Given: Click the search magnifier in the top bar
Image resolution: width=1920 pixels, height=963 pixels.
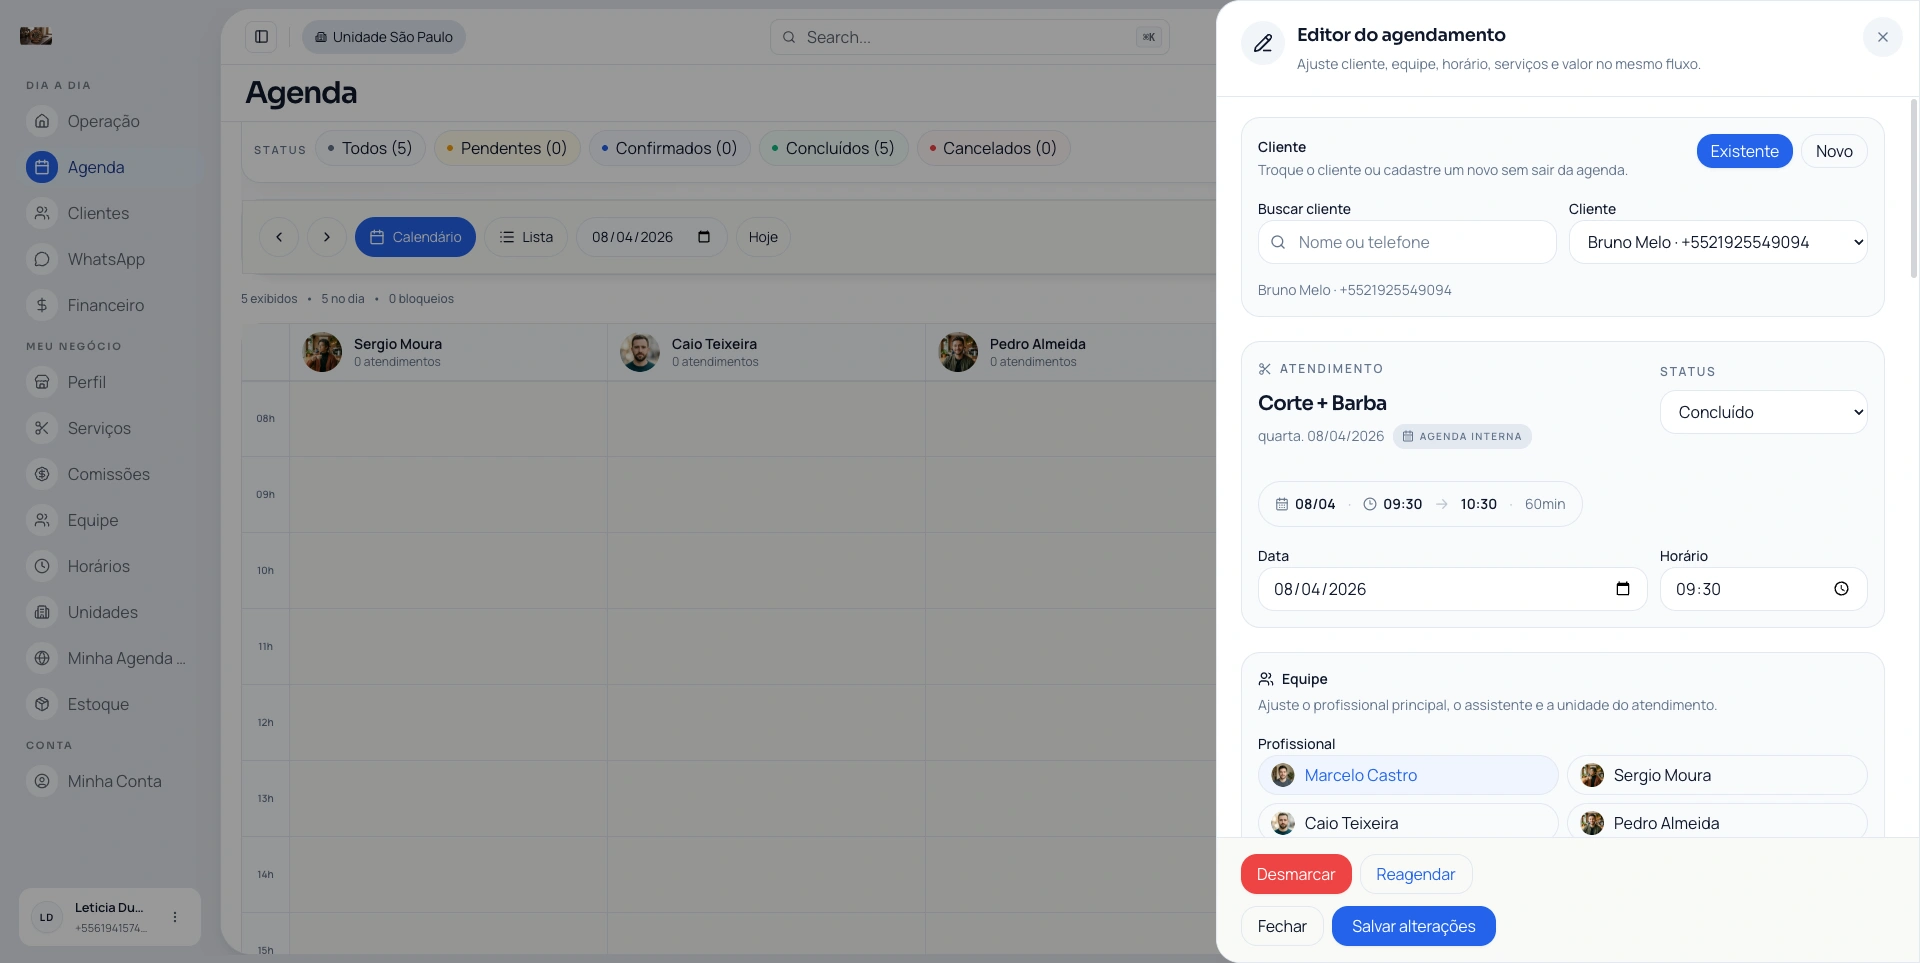Looking at the screenshot, I should click(789, 37).
